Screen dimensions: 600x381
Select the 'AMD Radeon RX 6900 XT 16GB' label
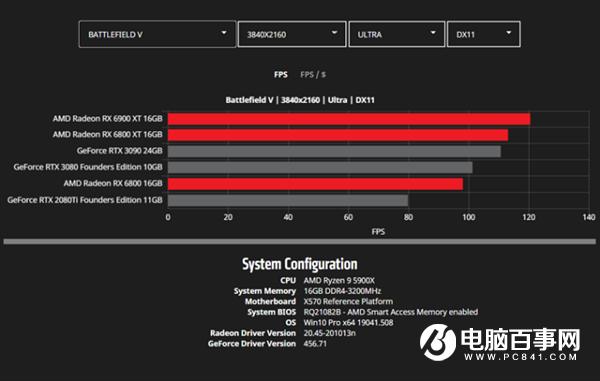point(108,119)
